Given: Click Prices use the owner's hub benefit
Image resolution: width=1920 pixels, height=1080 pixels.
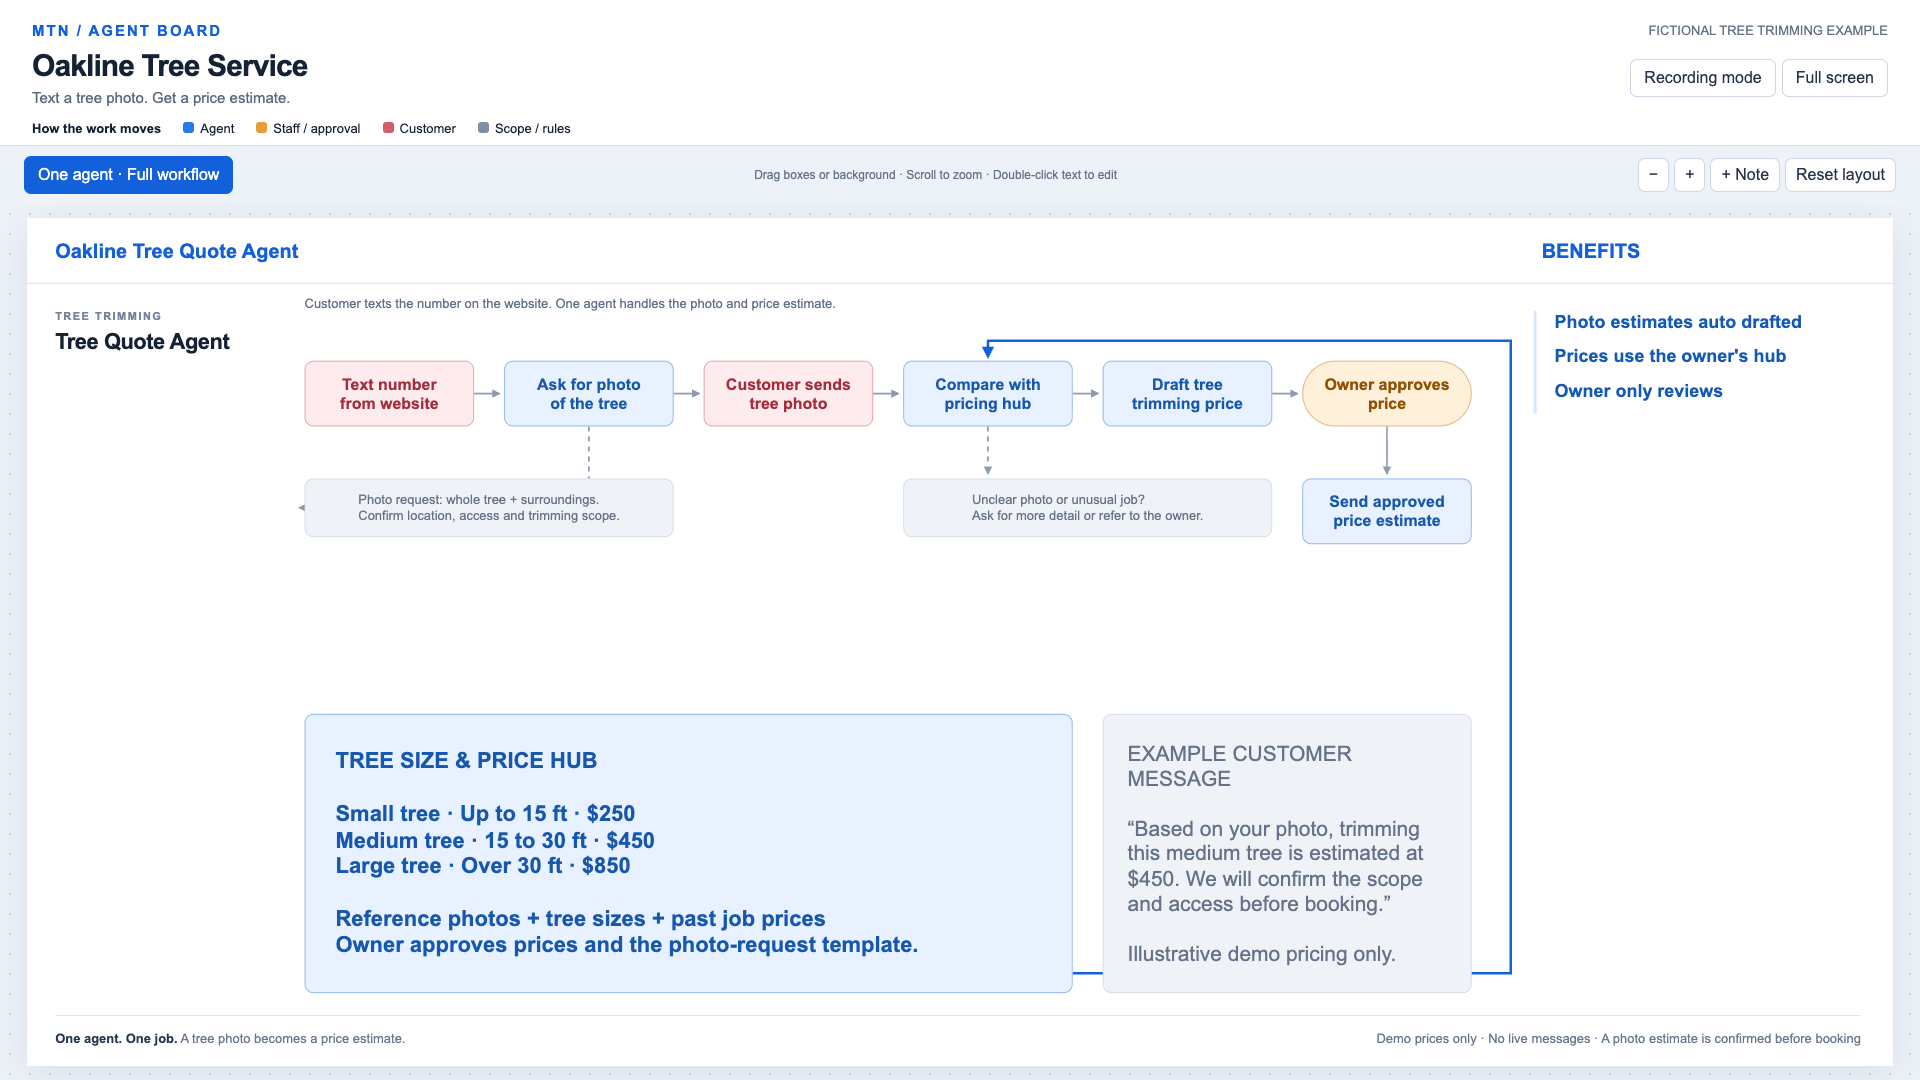Looking at the screenshot, I should pyautogui.click(x=1669, y=356).
